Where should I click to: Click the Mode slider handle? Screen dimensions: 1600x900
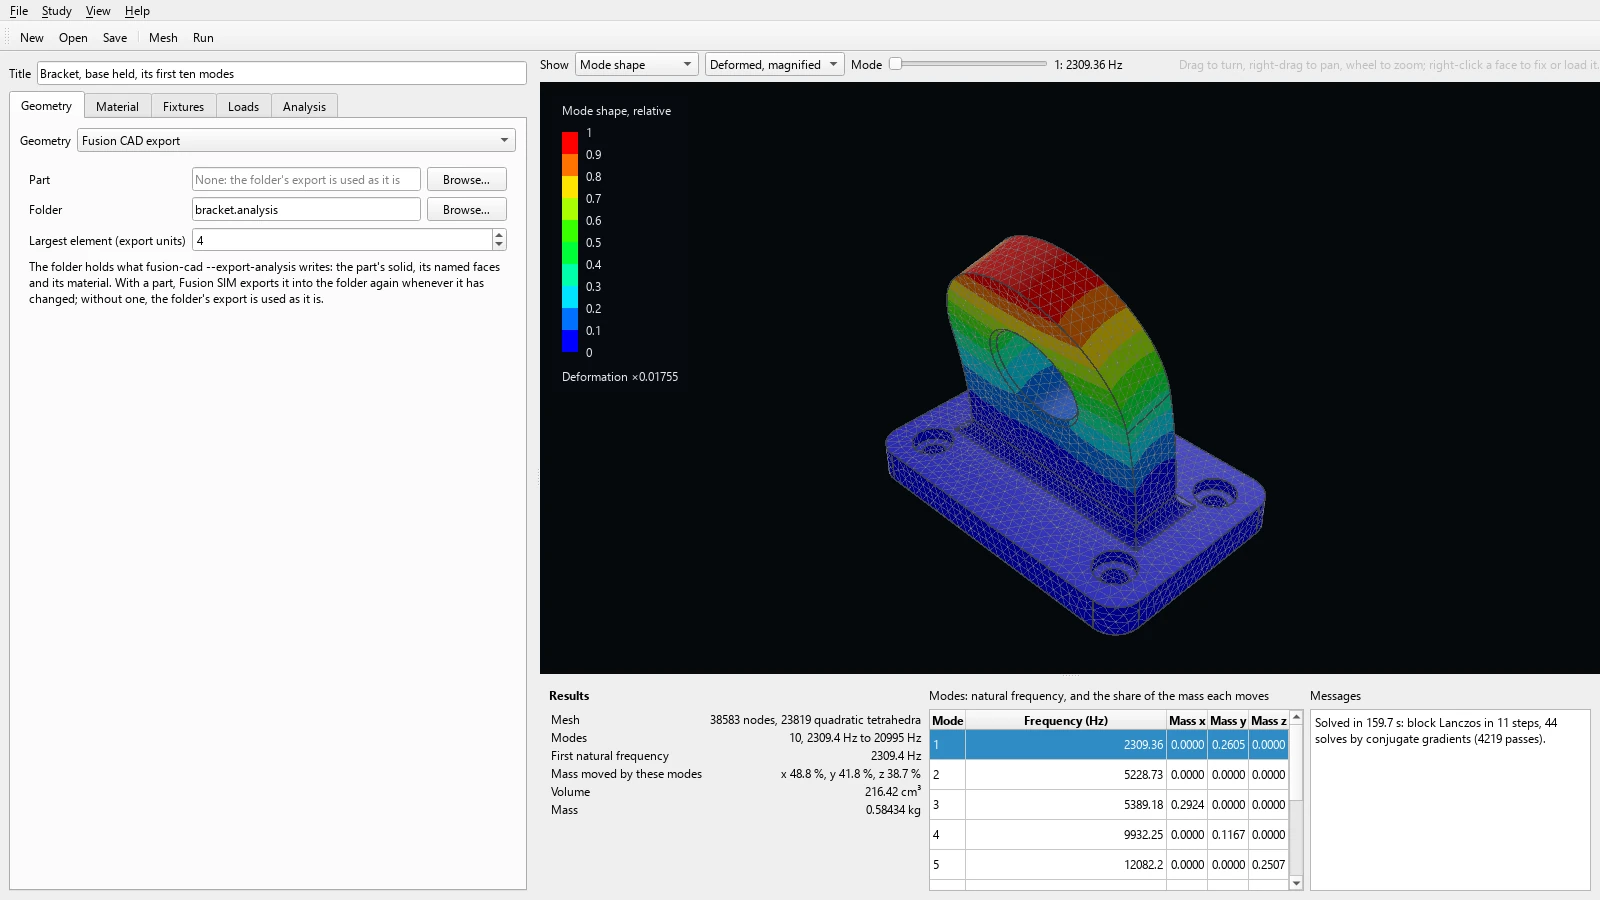click(x=896, y=64)
